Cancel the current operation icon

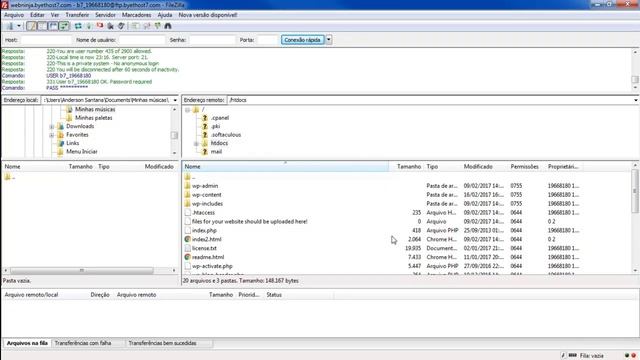click(x=100, y=26)
